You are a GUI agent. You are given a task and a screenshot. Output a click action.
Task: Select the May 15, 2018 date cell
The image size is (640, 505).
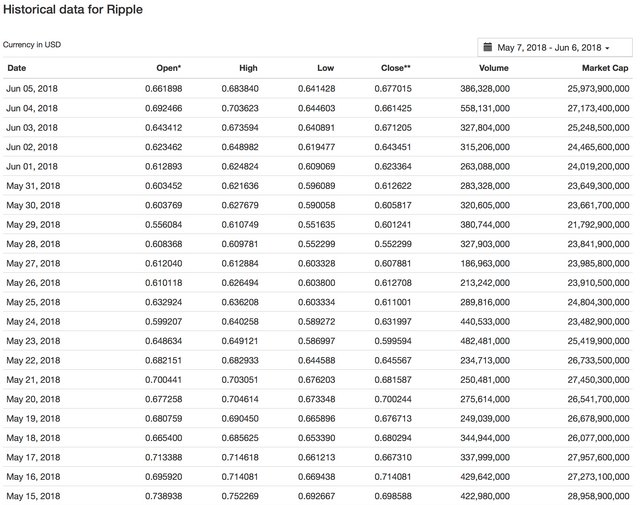tap(33, 496)
